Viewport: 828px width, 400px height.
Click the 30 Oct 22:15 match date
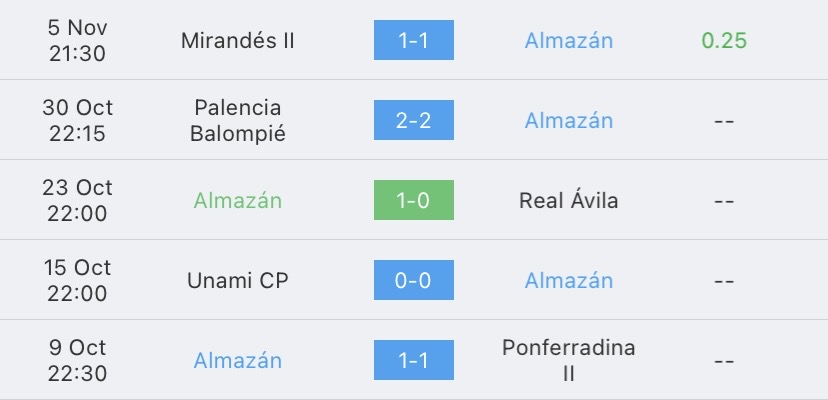tap(80, 120)
